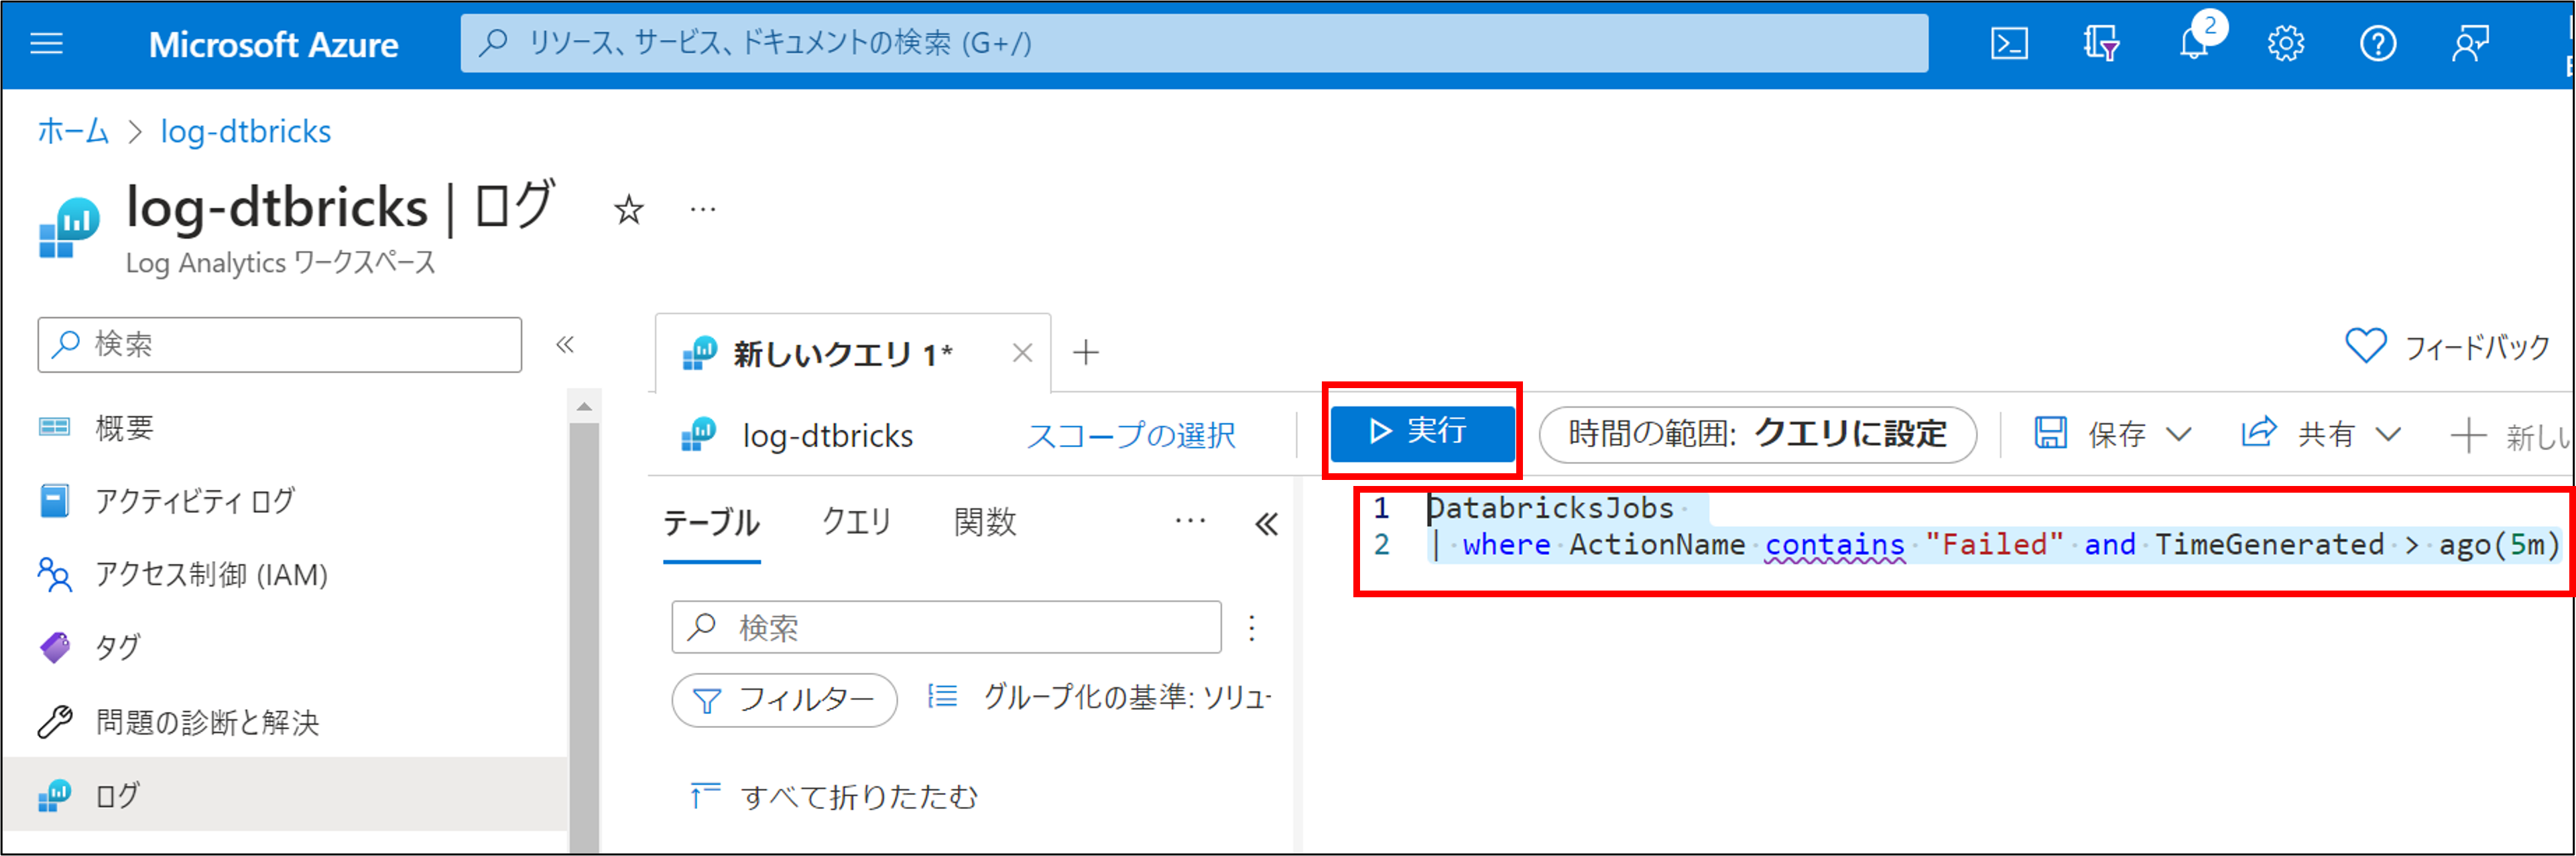Open the help question mark icon
This screenshot has width=2576, height=856.
(x=2377, y=44)
